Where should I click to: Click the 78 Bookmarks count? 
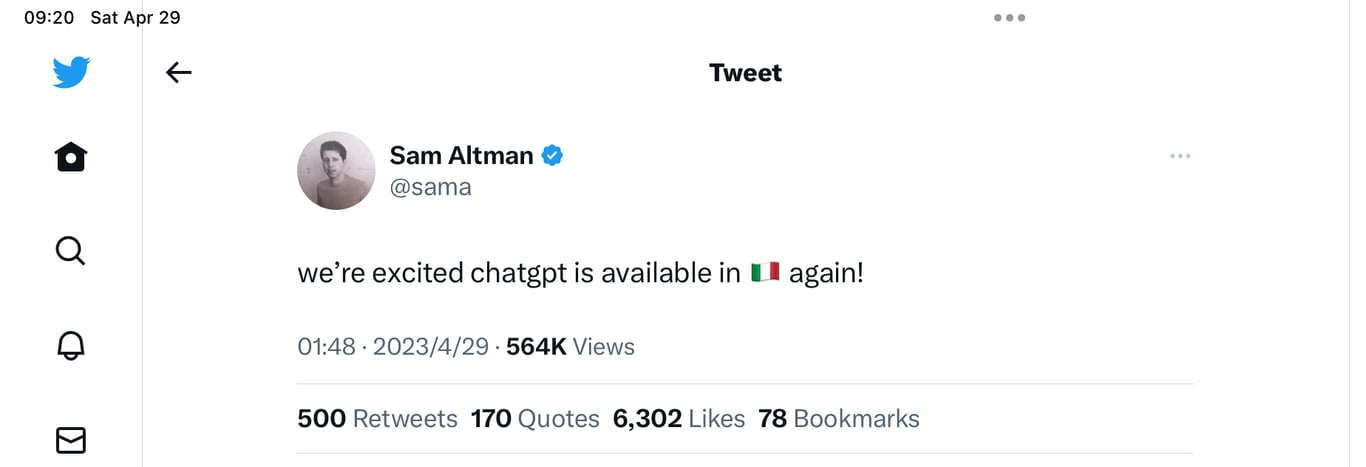click(838, 419)
